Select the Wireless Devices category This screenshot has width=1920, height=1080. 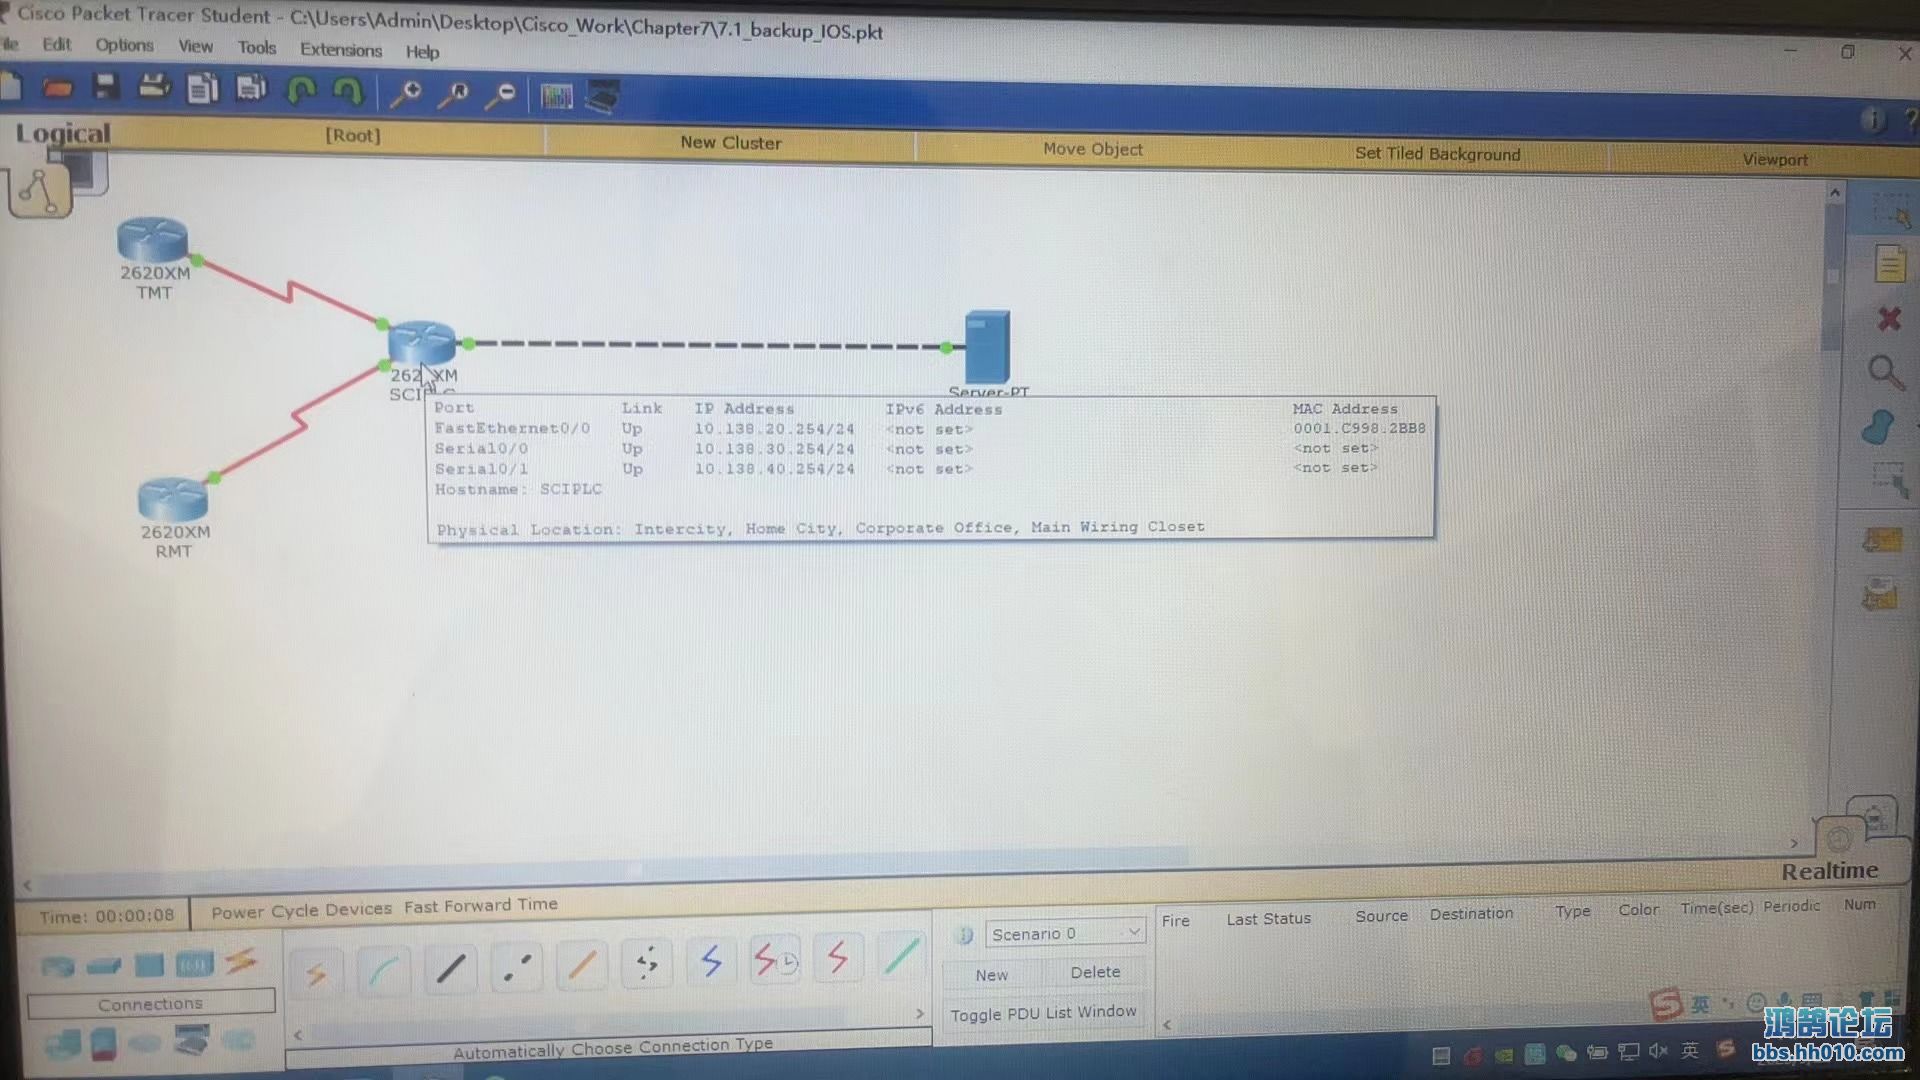tap(194, 964)
